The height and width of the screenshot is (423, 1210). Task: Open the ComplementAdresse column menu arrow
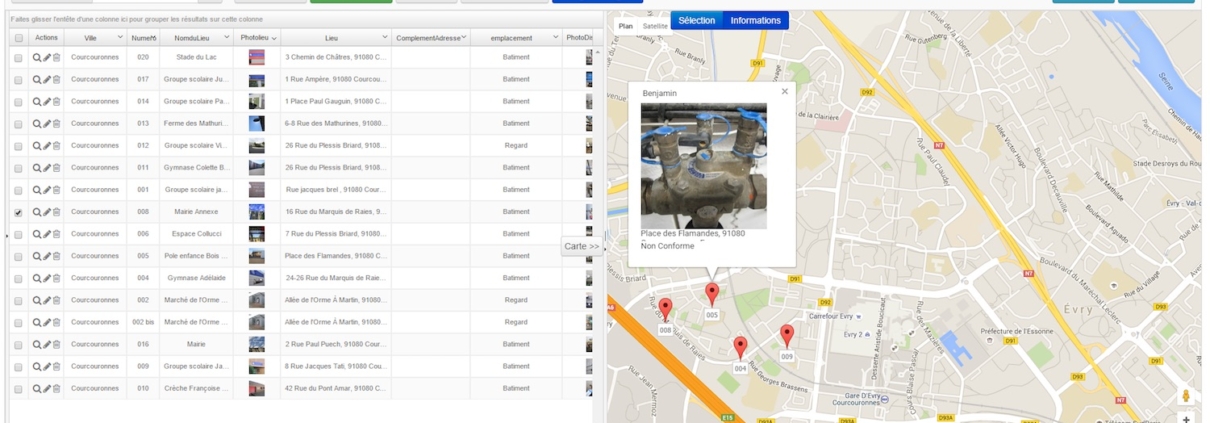tap(464, 38)
